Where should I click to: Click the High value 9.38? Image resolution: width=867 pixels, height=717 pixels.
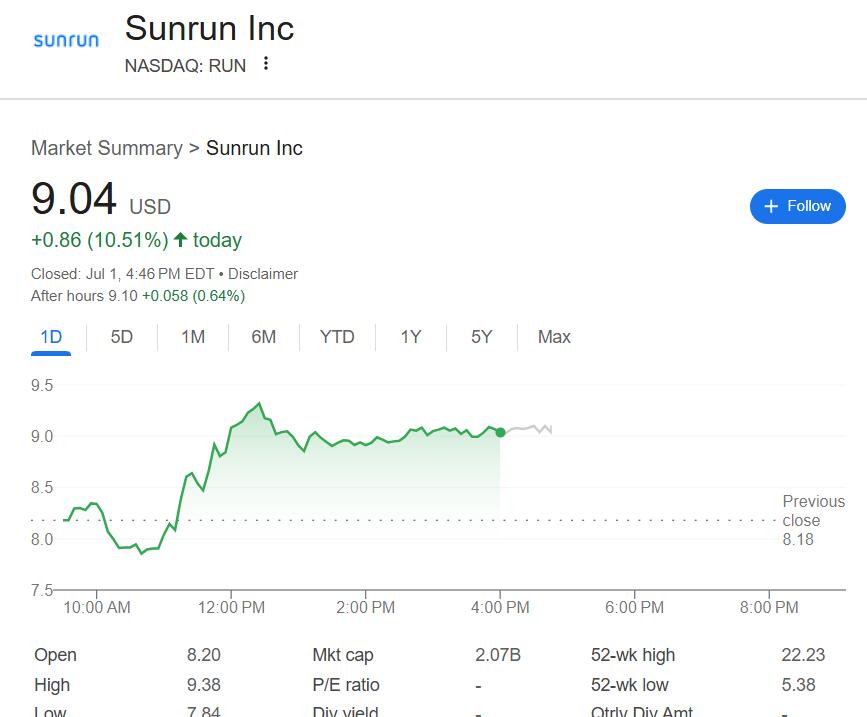(x=203, y=684)
